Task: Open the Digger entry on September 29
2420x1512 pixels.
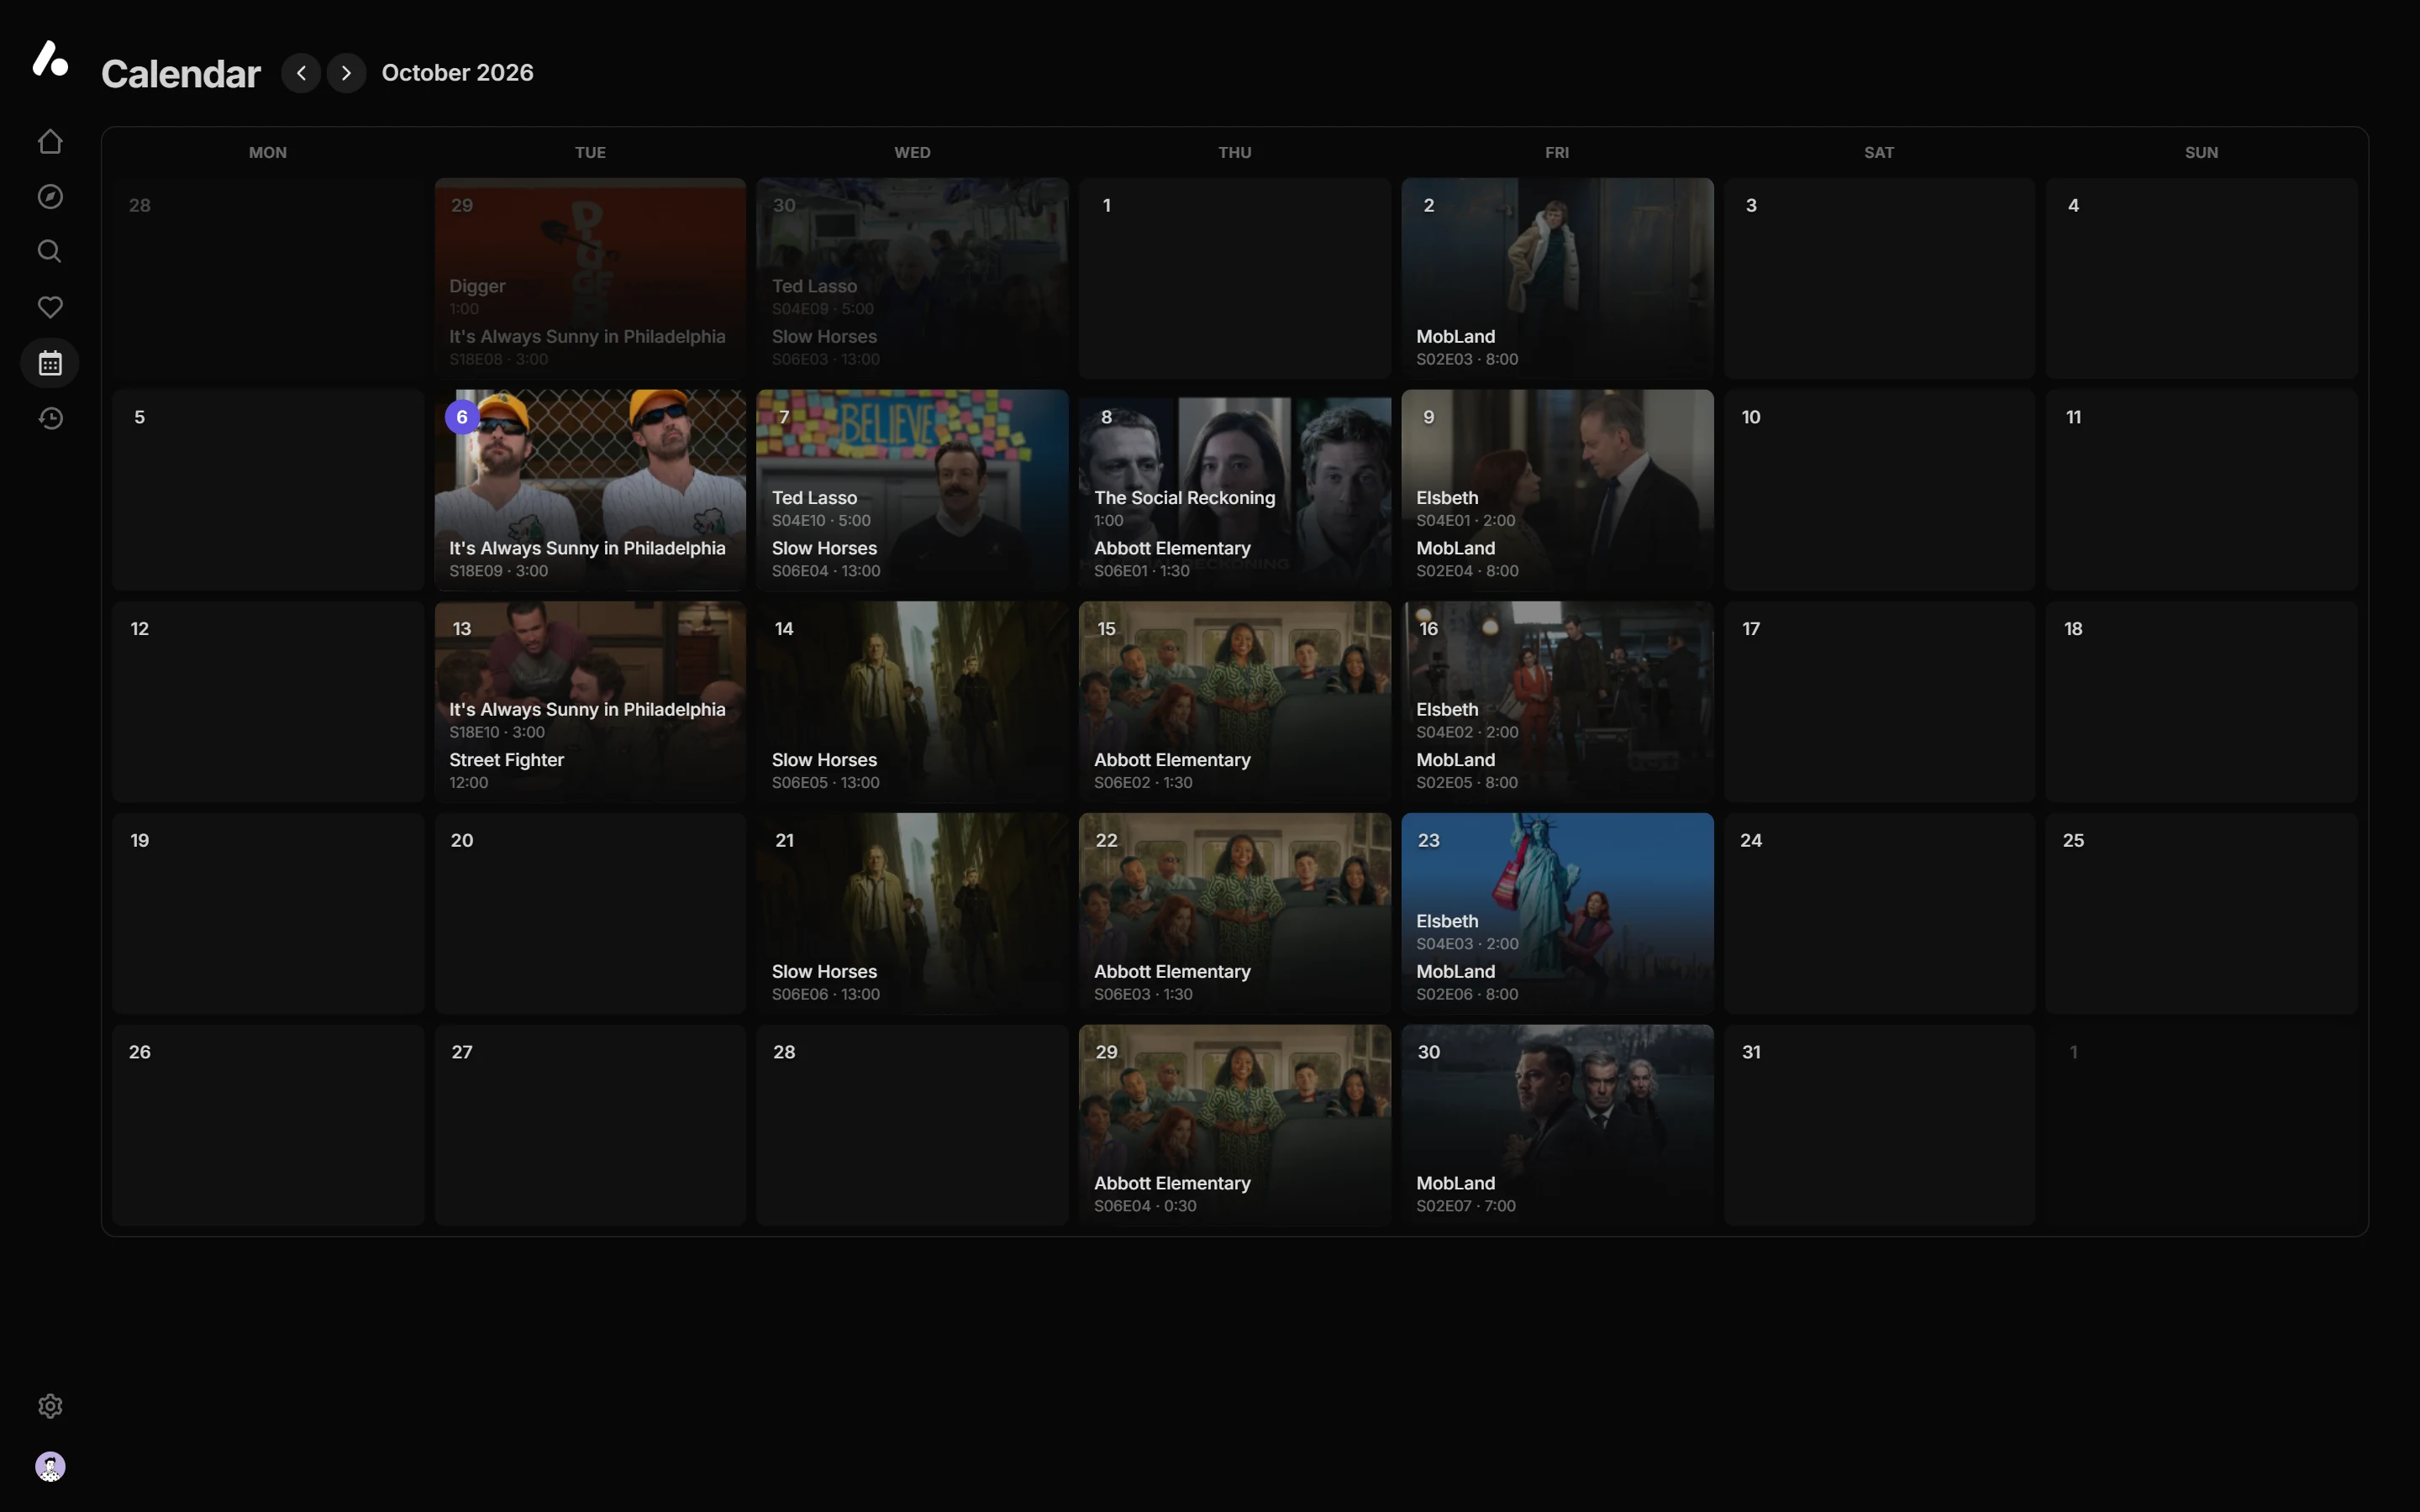Action: (x=477, y=296)
